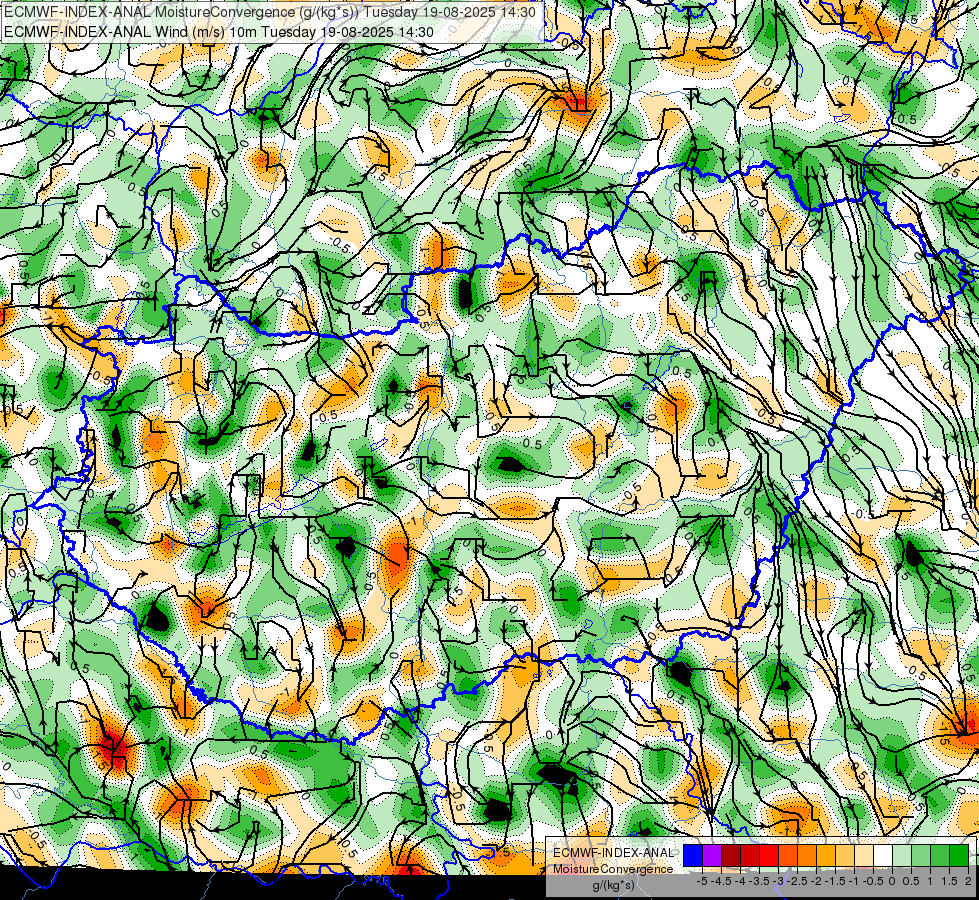Click the '1.5' legend tick label
This screenshot has height=900, width=979.
point(949,881)
